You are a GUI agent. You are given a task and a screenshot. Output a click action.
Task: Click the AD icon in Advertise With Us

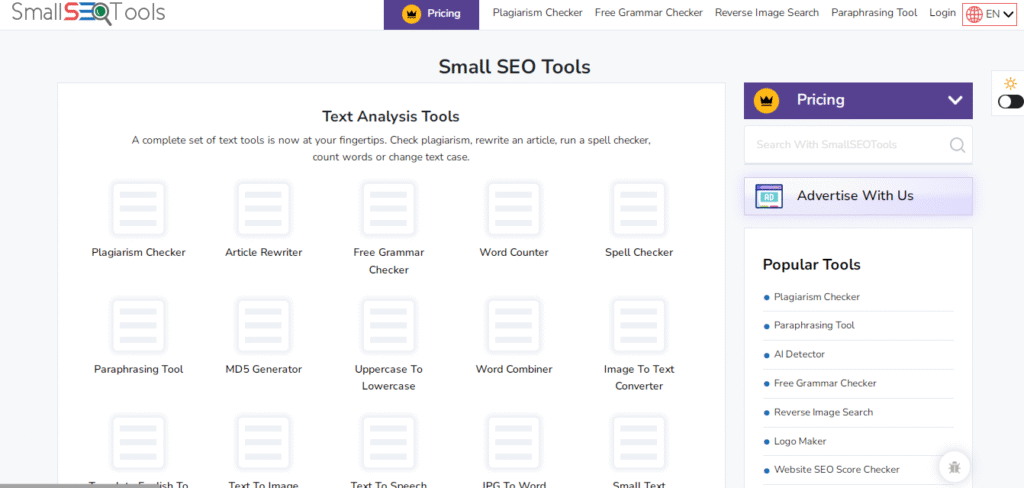[x=769, y=196]
